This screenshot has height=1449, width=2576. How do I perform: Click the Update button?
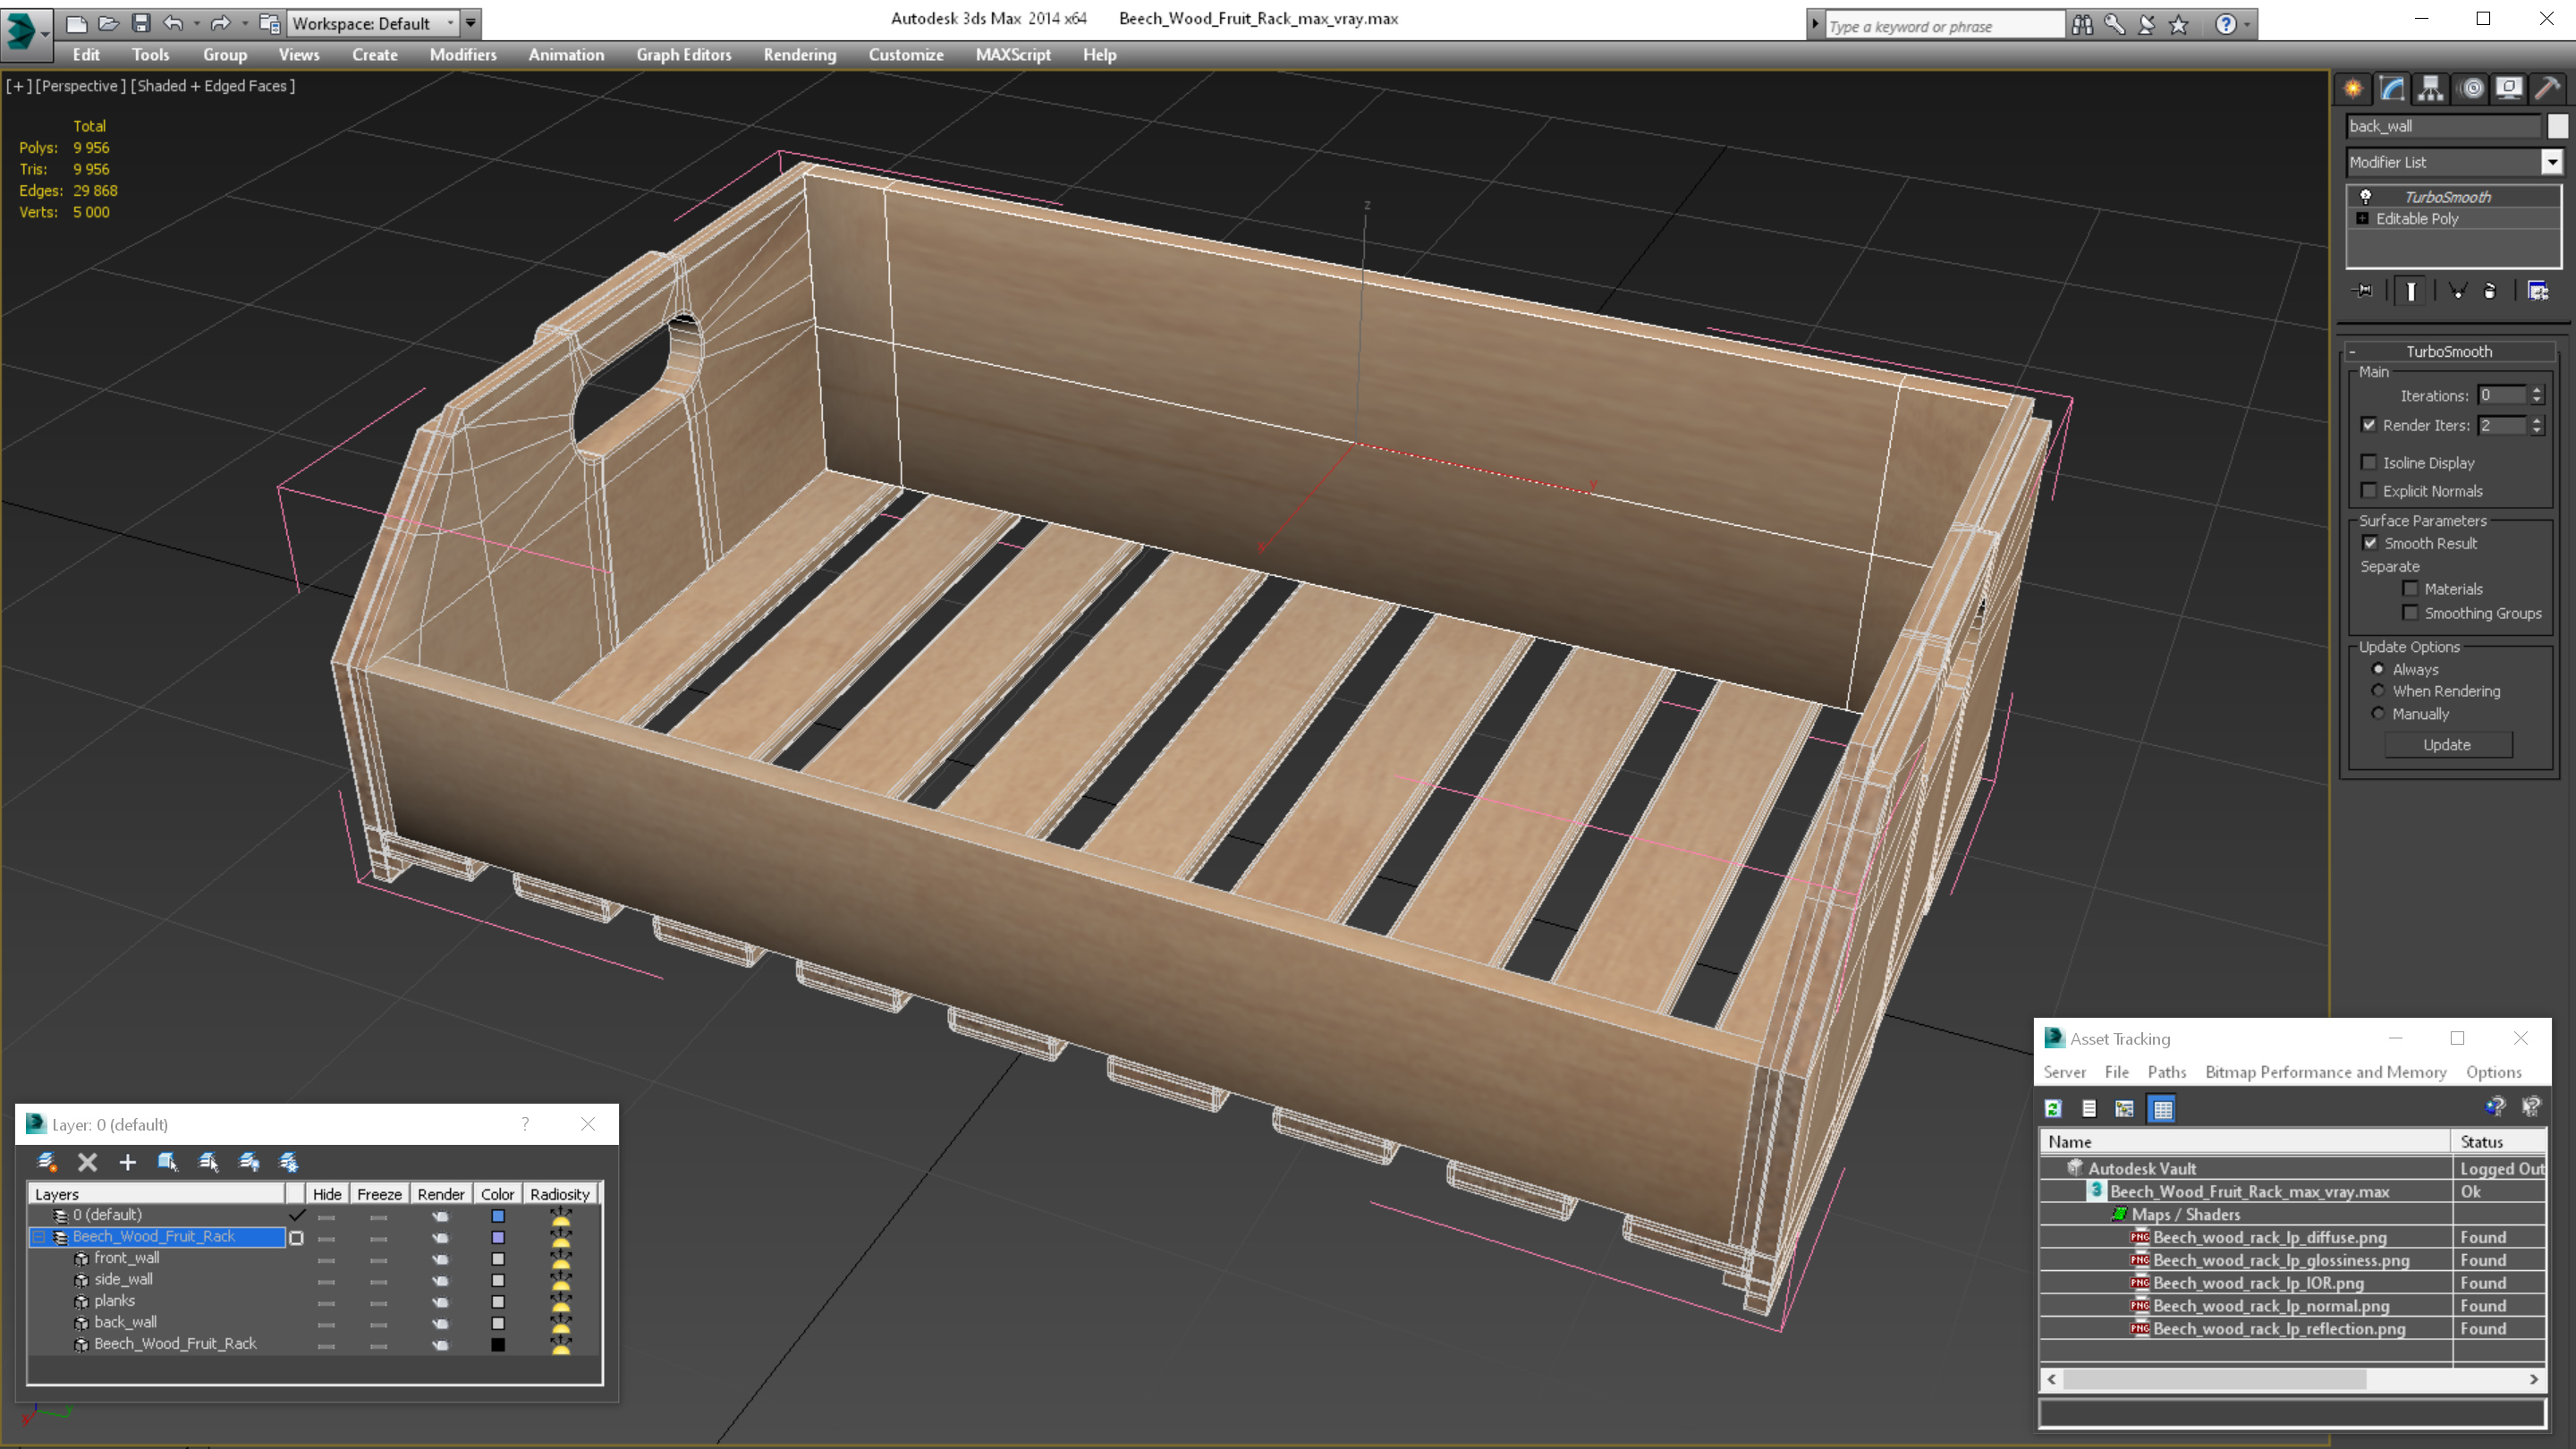pyautogui.click(x=2447, y=744)
